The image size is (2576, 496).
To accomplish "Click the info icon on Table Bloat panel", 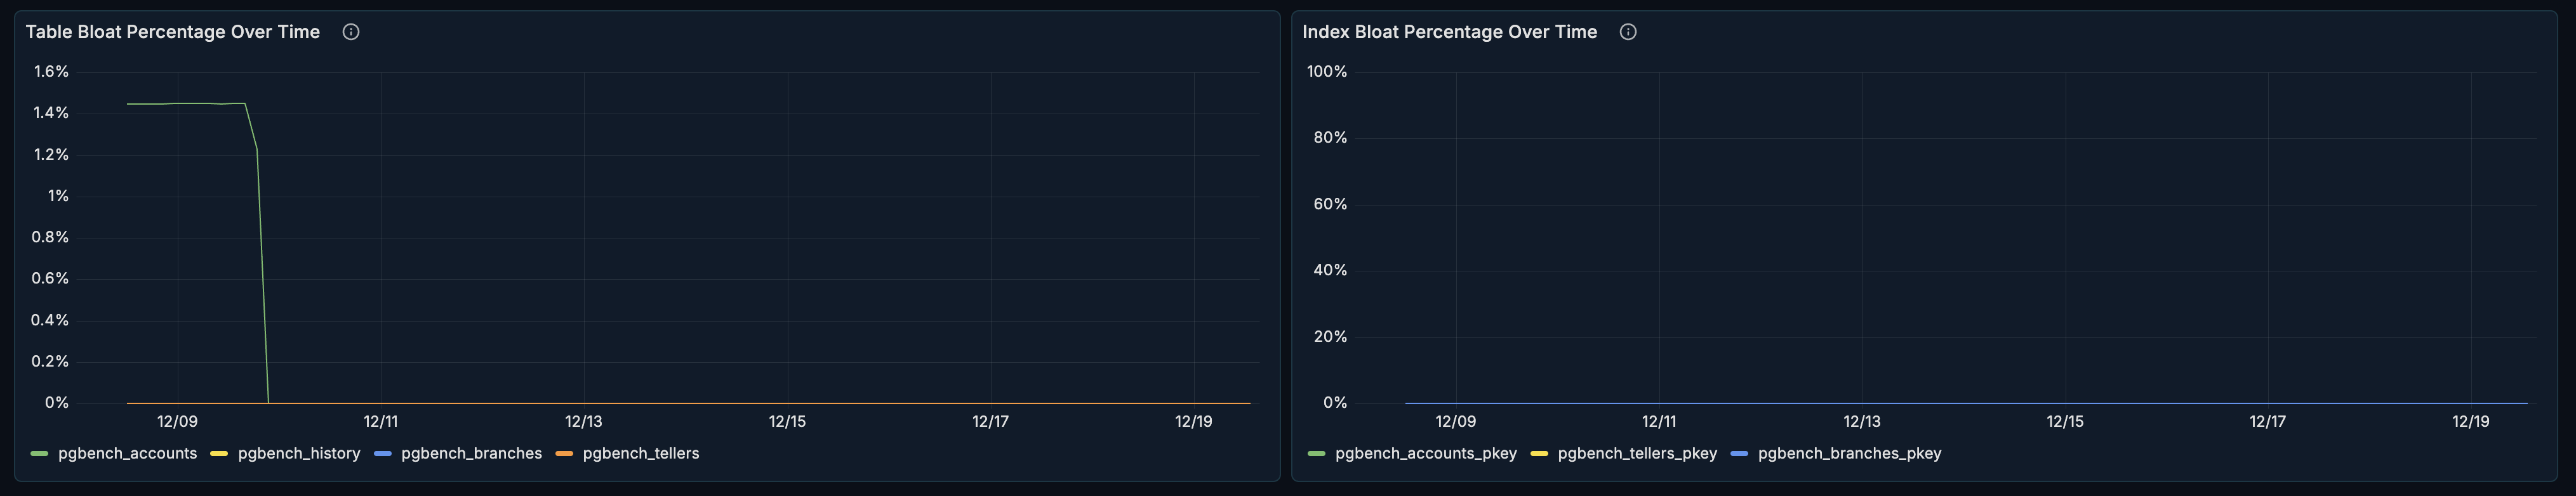I will [350, 31].
